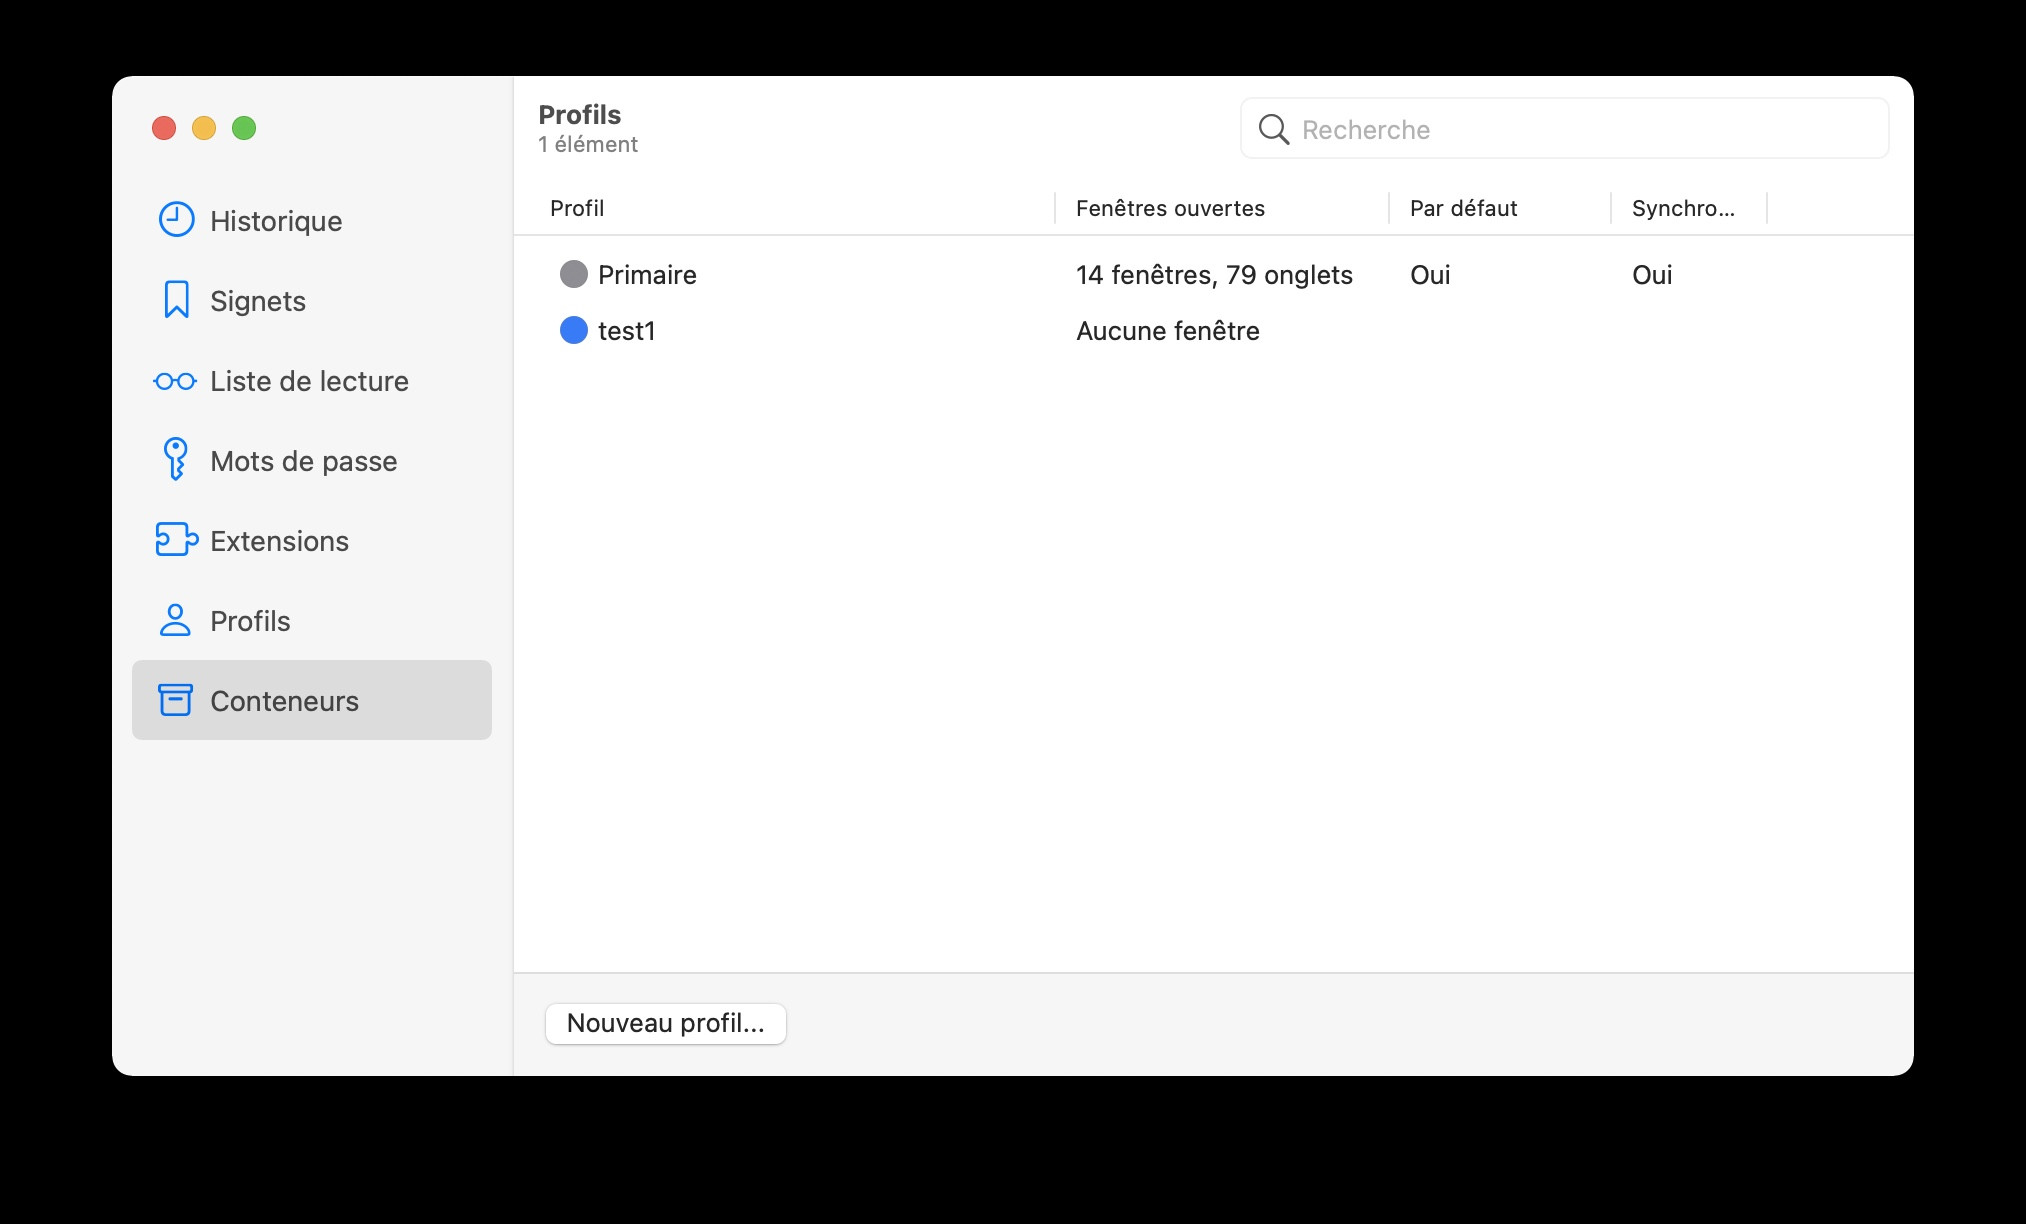This screenshot has height=1224, width=2026.
Task: Click the Nouveau profil… button
Action: coord(666,1023)
